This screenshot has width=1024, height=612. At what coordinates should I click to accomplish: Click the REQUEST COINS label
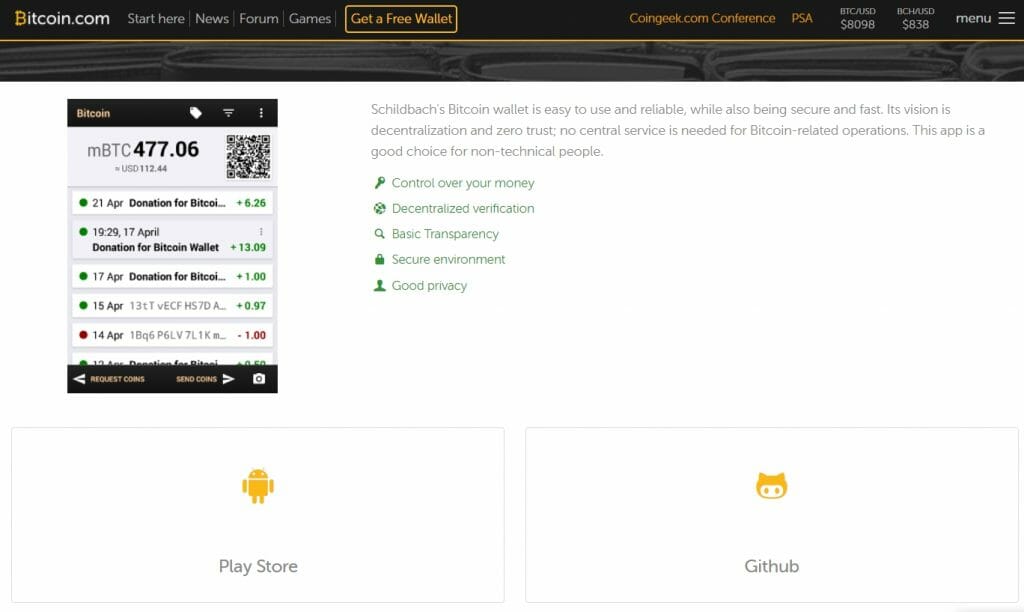click(118, 379)
